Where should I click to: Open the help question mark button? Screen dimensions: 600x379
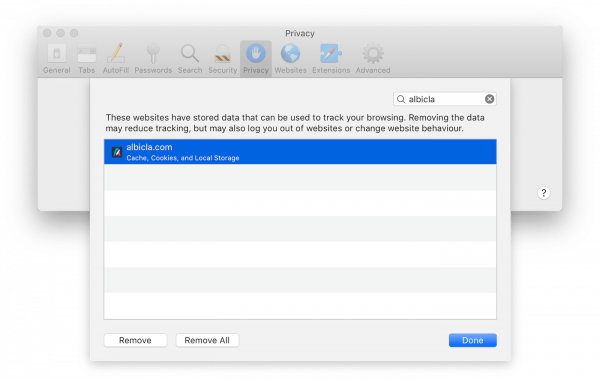pyautogui.click(x=544, y=193)
